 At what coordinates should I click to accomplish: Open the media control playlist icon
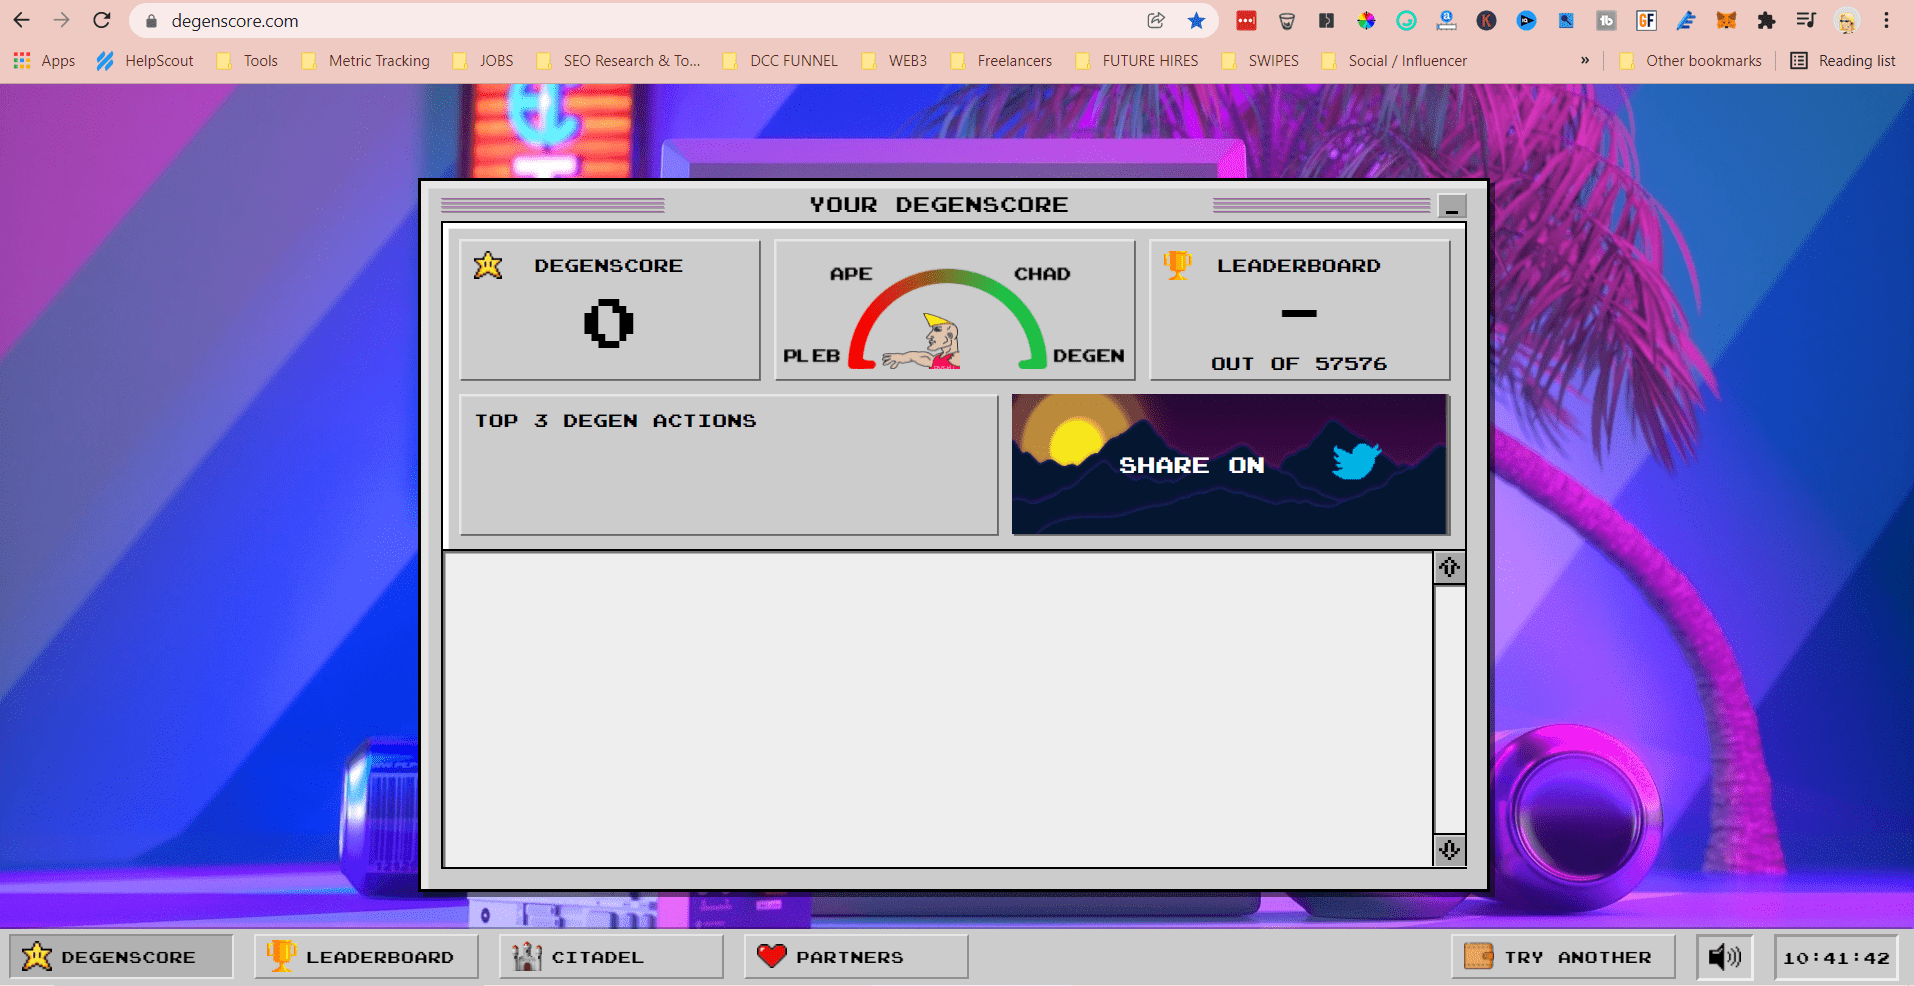(1806, 21)
